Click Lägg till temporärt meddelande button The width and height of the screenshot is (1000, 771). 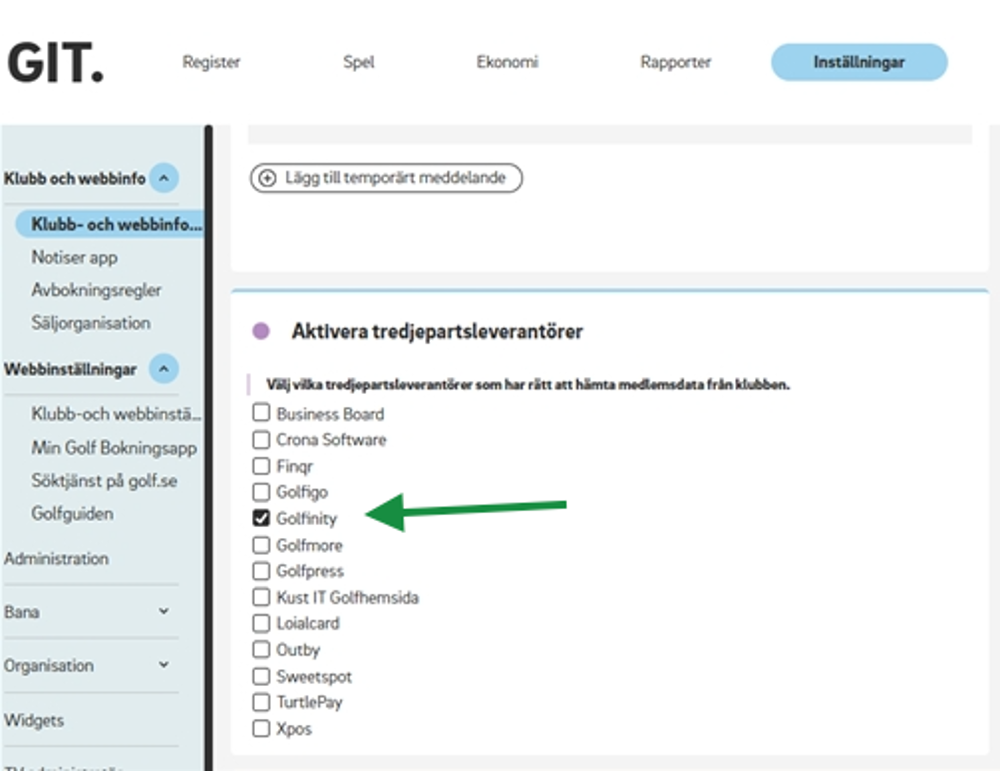386,178
